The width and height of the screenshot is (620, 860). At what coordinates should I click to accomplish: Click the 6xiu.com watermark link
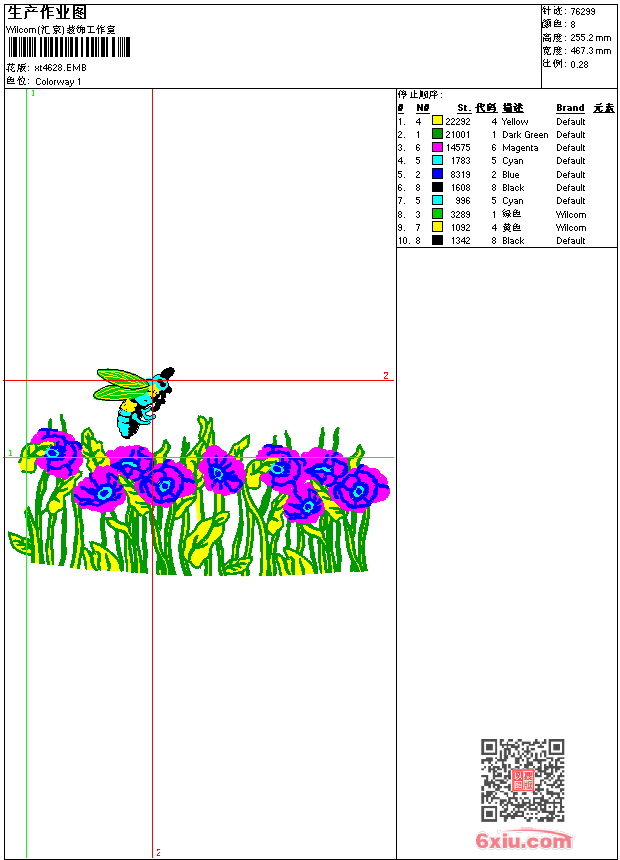[523, 840]
